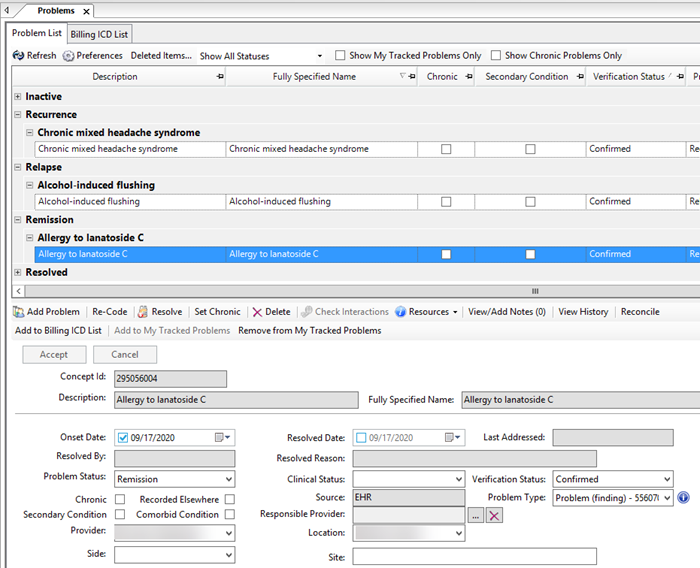This screenshot has height=568, width=700.
Task: Clear Responsible Provider with red X
Action: click(x=494, y=516)
